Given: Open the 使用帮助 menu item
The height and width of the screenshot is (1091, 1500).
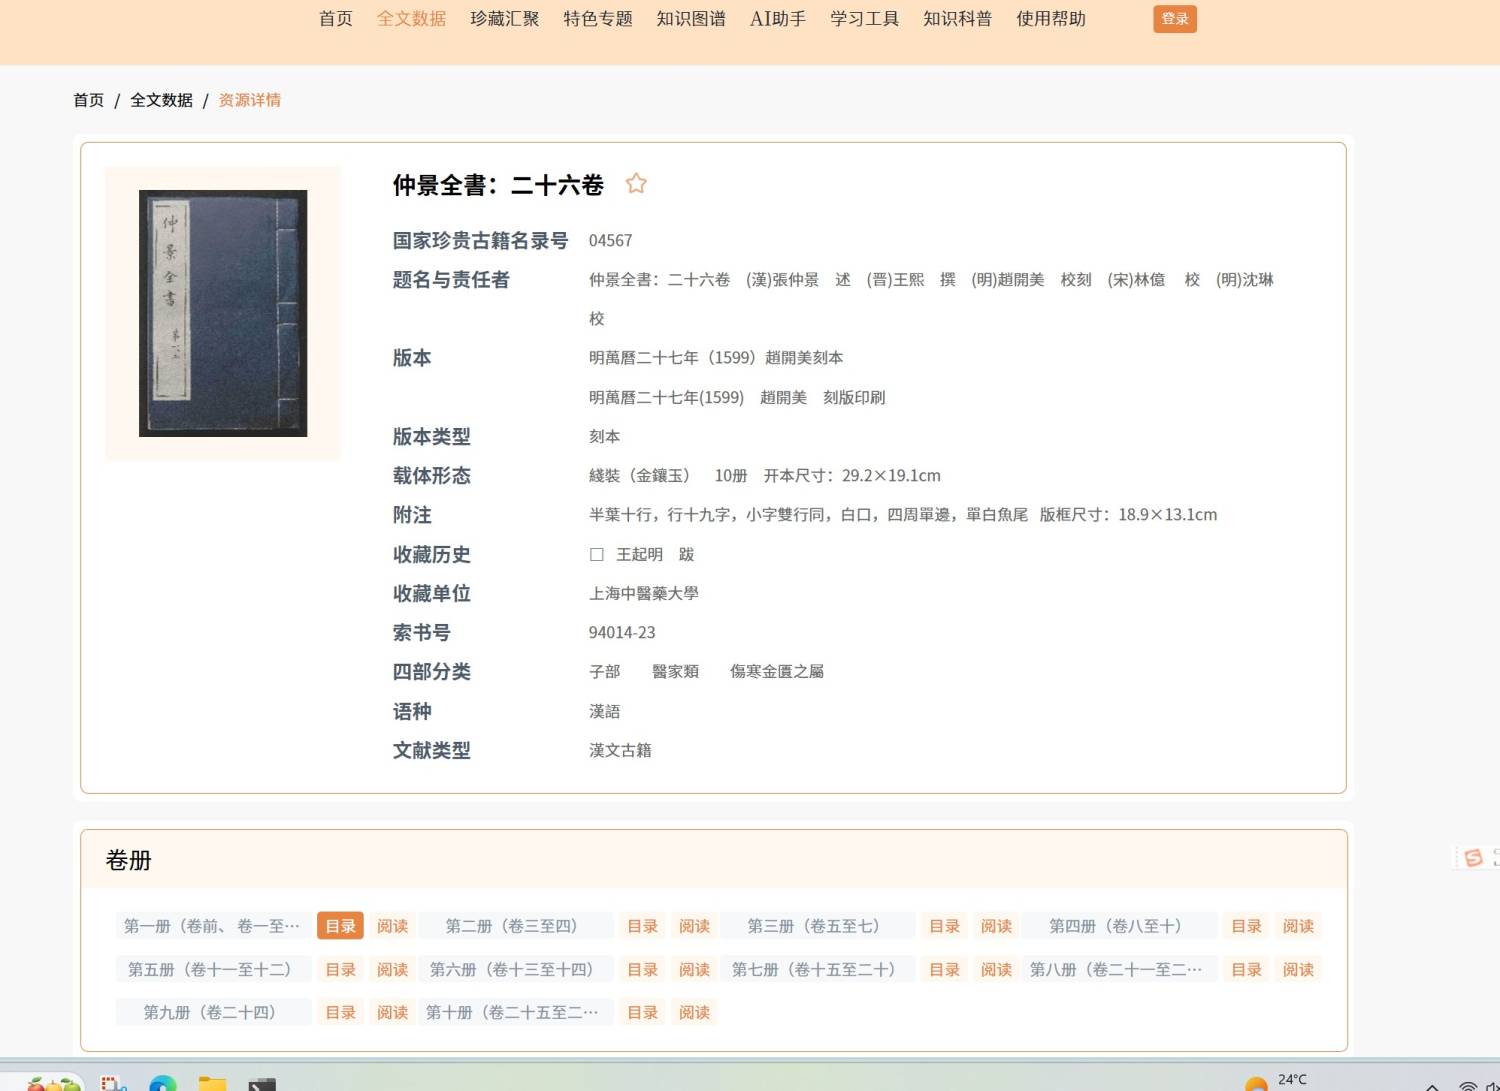Looking at the screenshot, I should [1049, 18].
